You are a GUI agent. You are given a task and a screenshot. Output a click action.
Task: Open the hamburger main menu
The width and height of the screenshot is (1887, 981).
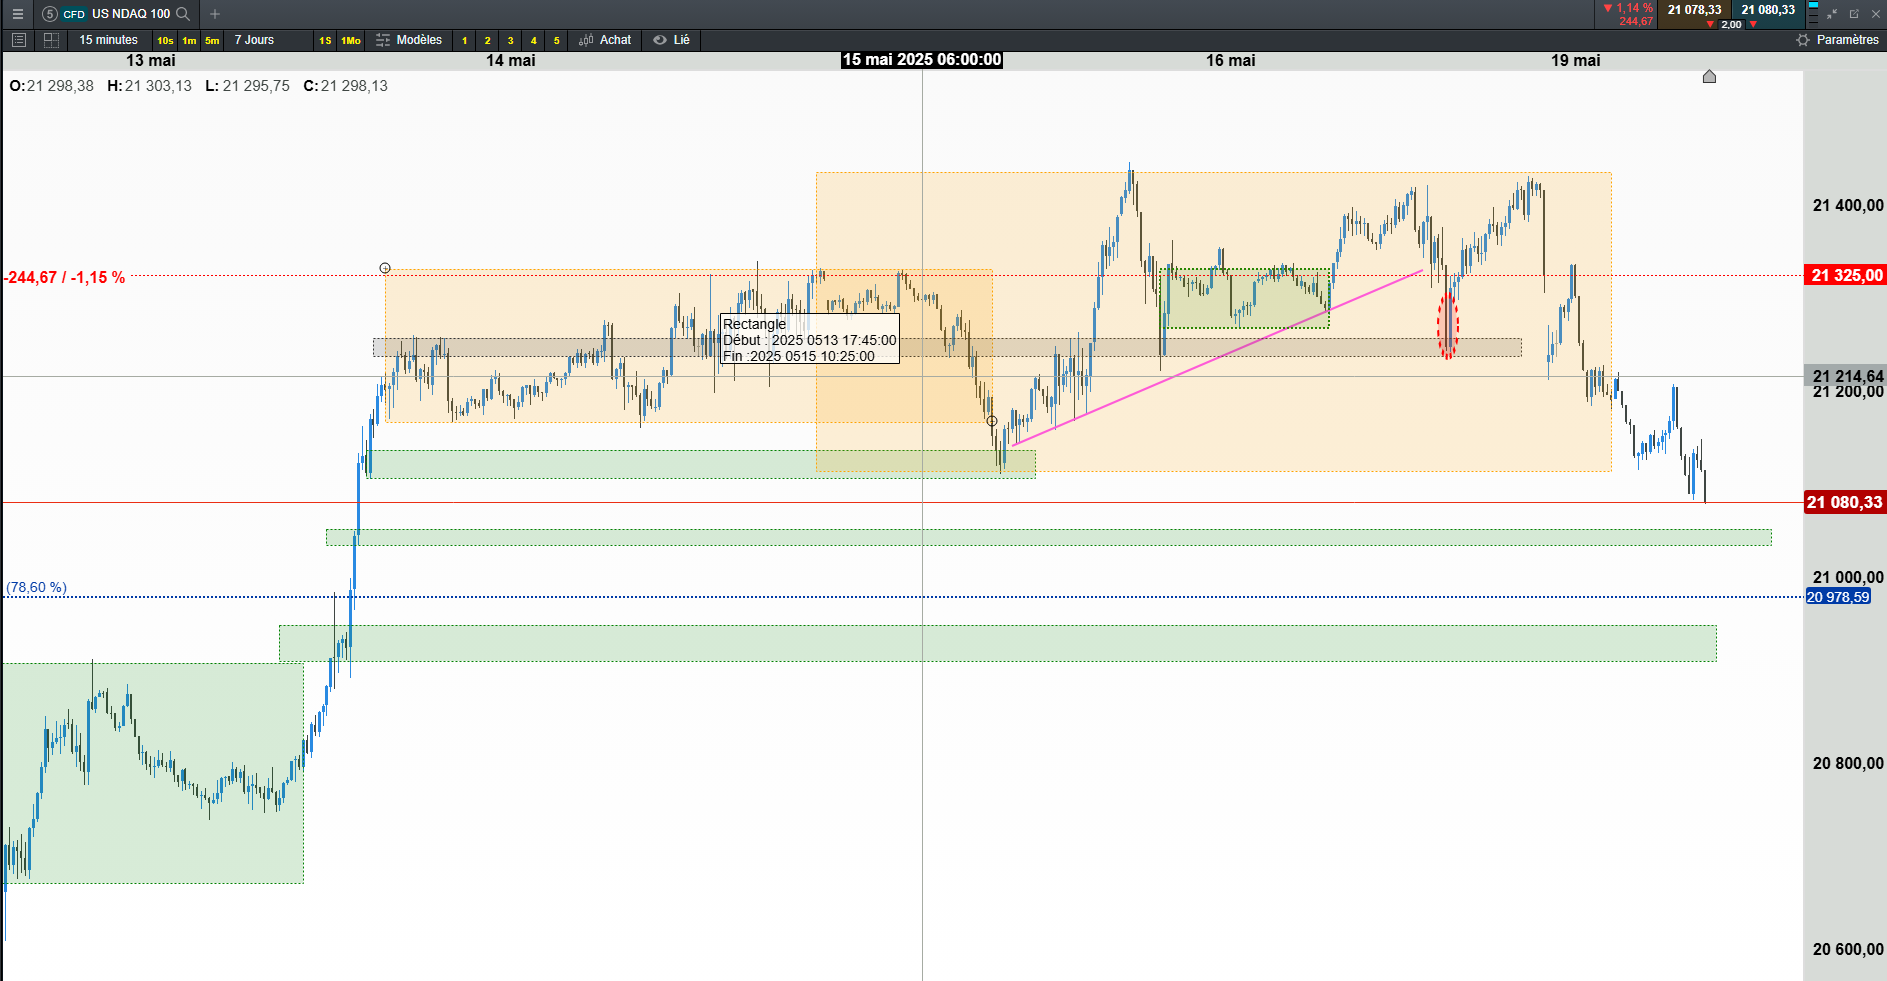(17, 14)
